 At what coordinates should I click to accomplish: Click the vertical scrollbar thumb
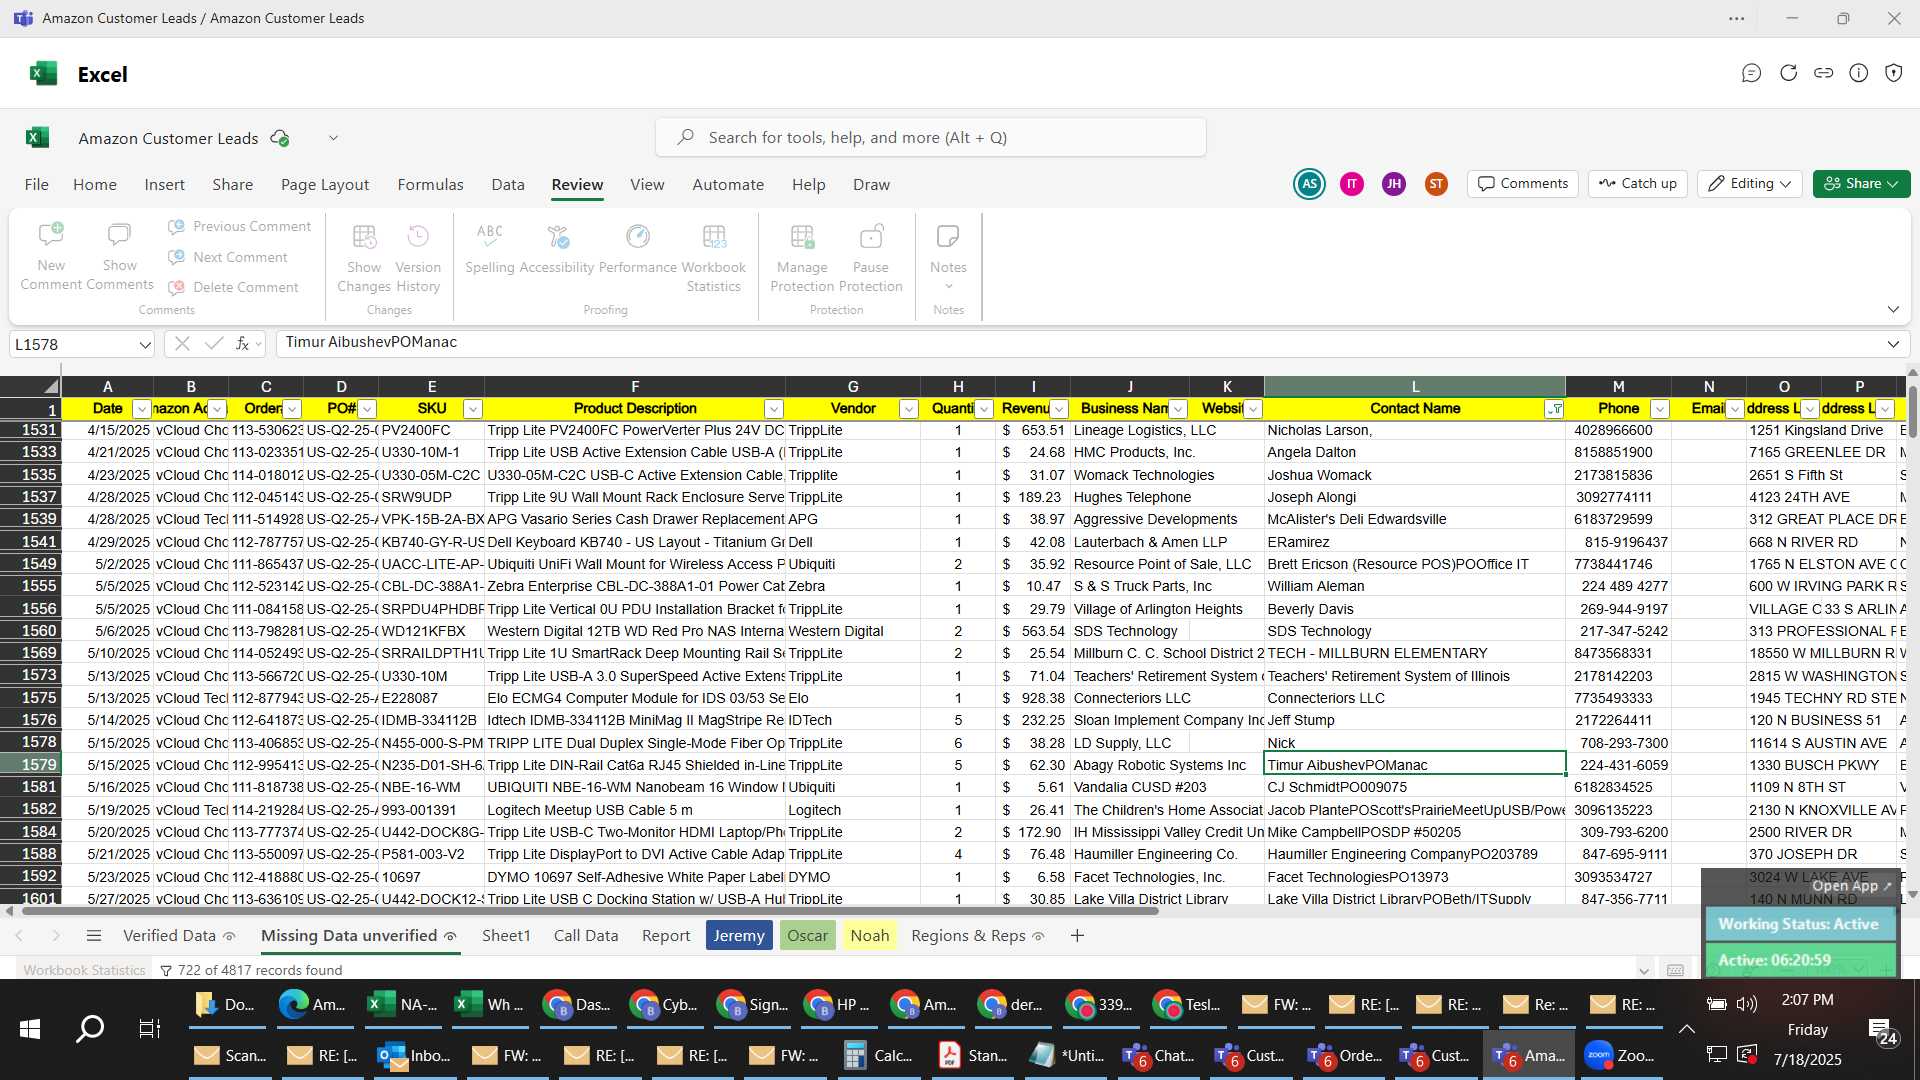pos(1912,410)
